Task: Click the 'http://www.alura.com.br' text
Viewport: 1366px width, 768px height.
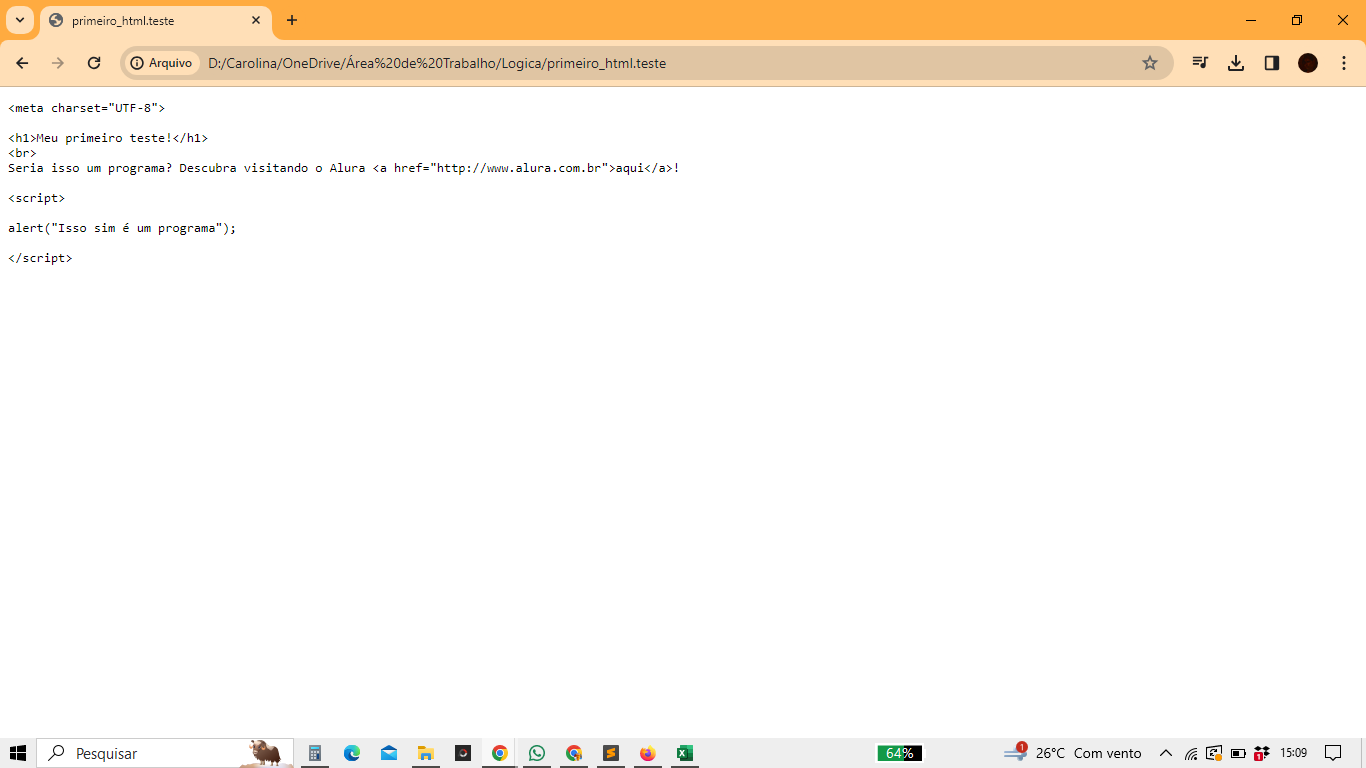Action: point(519,168)
